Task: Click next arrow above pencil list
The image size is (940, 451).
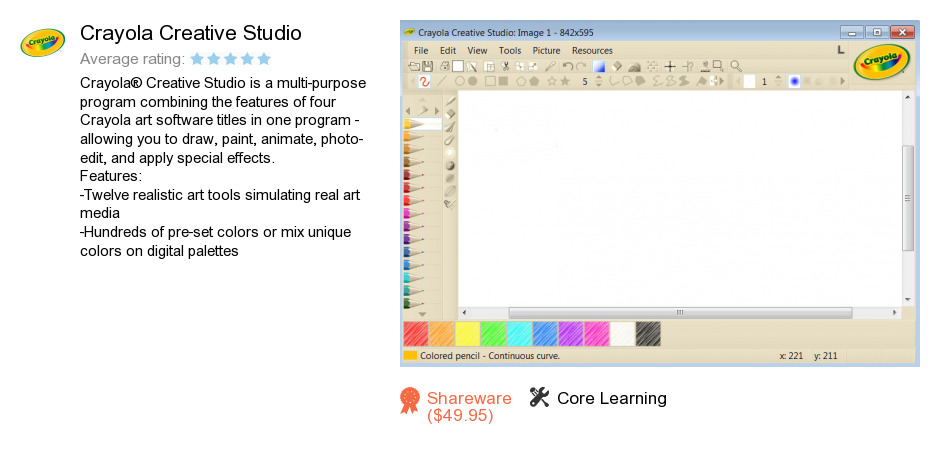Action: pyautogui.click(x=436, y=111)
